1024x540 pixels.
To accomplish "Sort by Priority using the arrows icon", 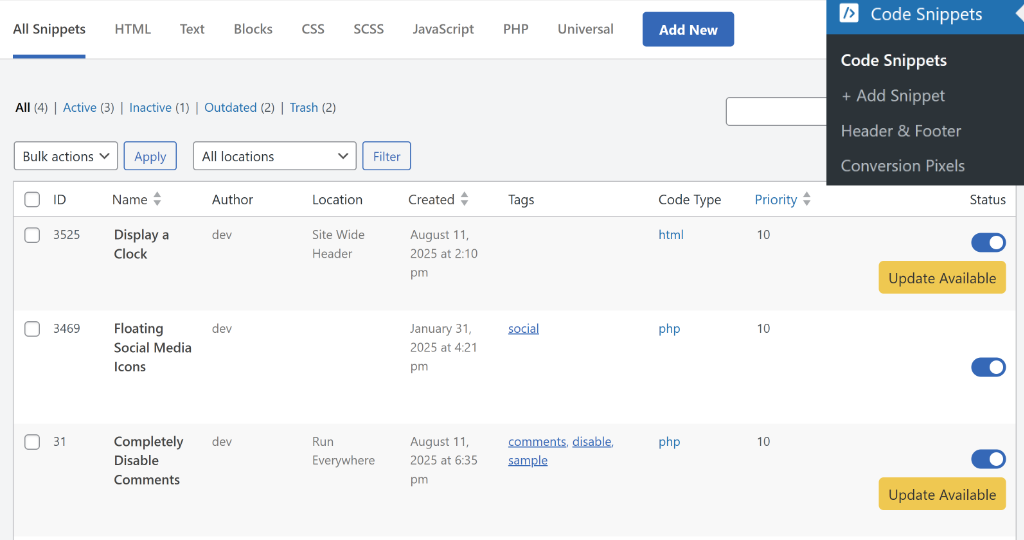I will pyautogui.click(x=807, y=199).
